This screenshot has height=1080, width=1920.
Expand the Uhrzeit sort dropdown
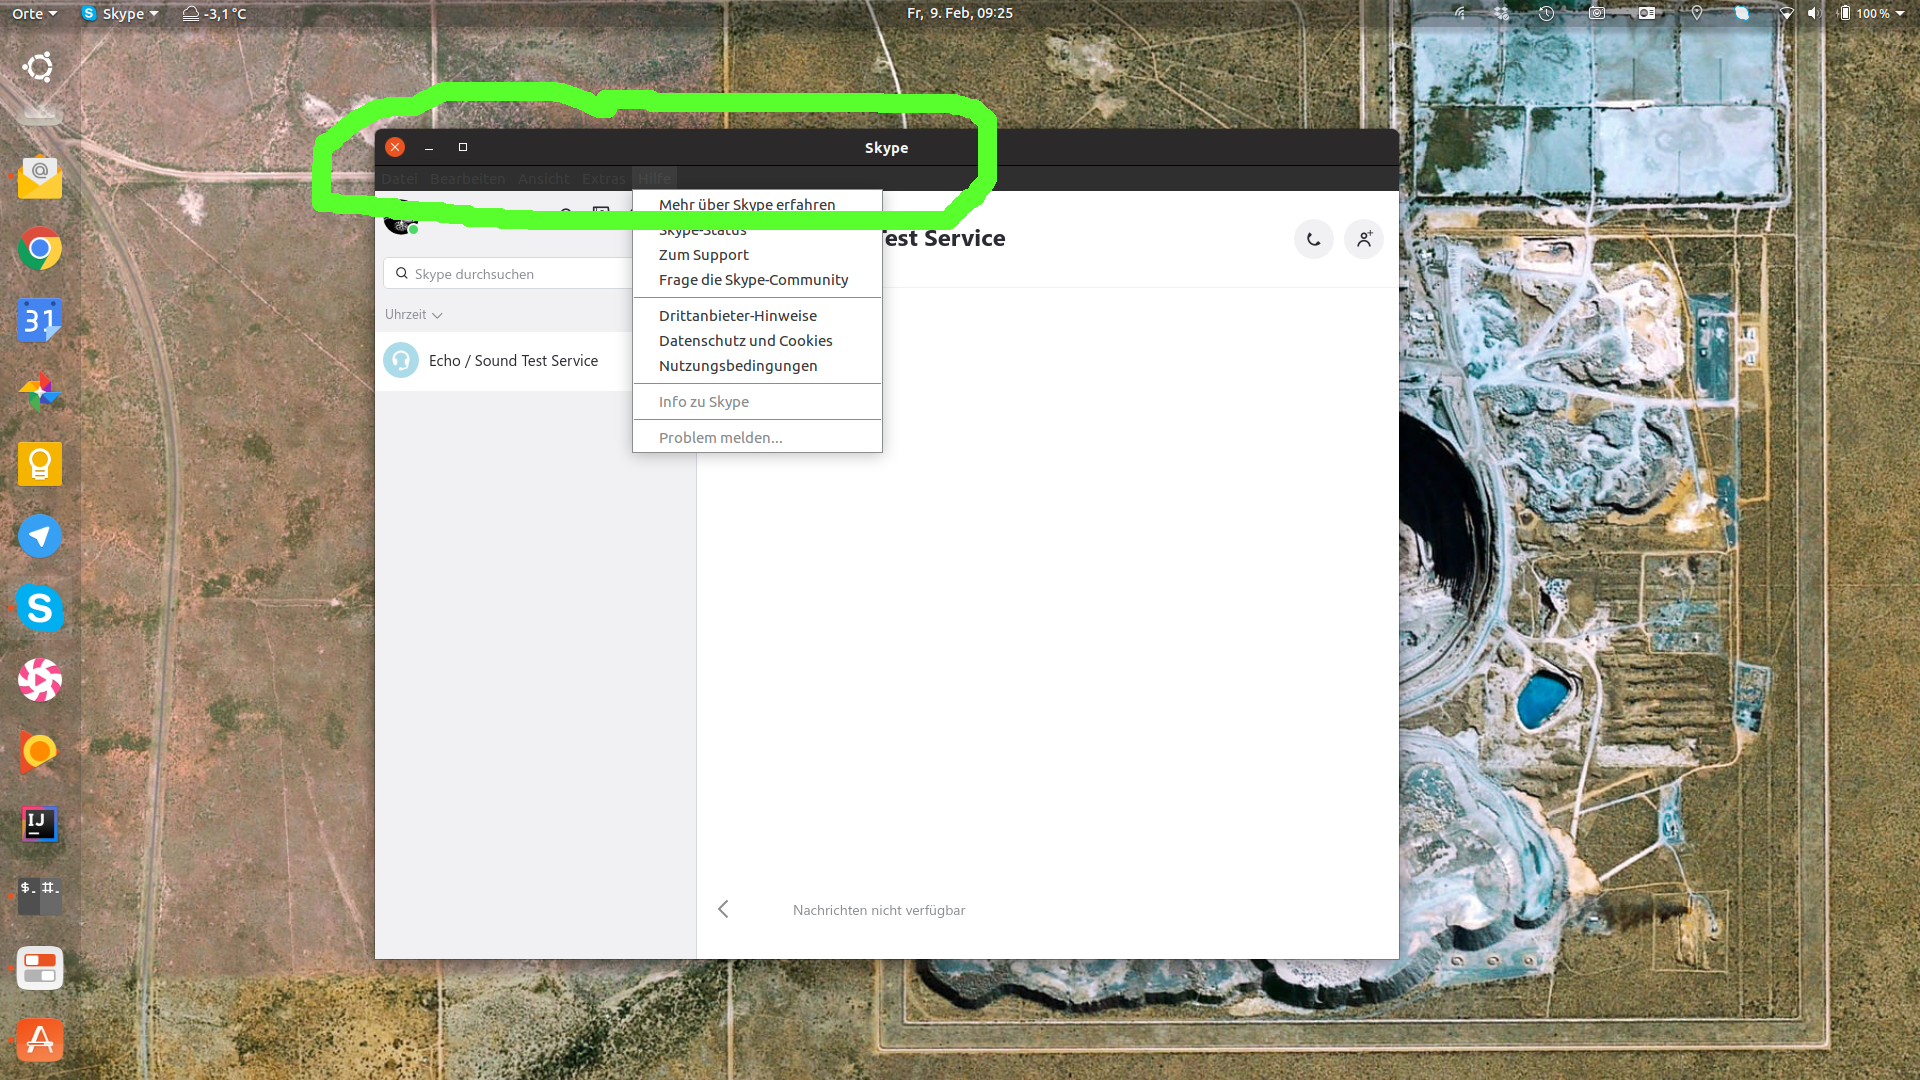pyautogui.click(x=413, y=314)
